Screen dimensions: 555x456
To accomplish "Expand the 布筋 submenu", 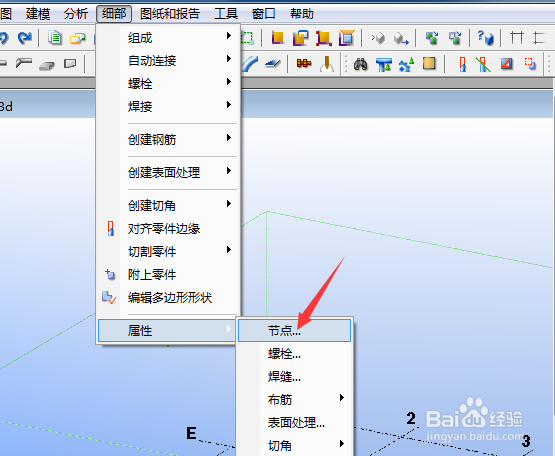I will [x=294, y=399].
